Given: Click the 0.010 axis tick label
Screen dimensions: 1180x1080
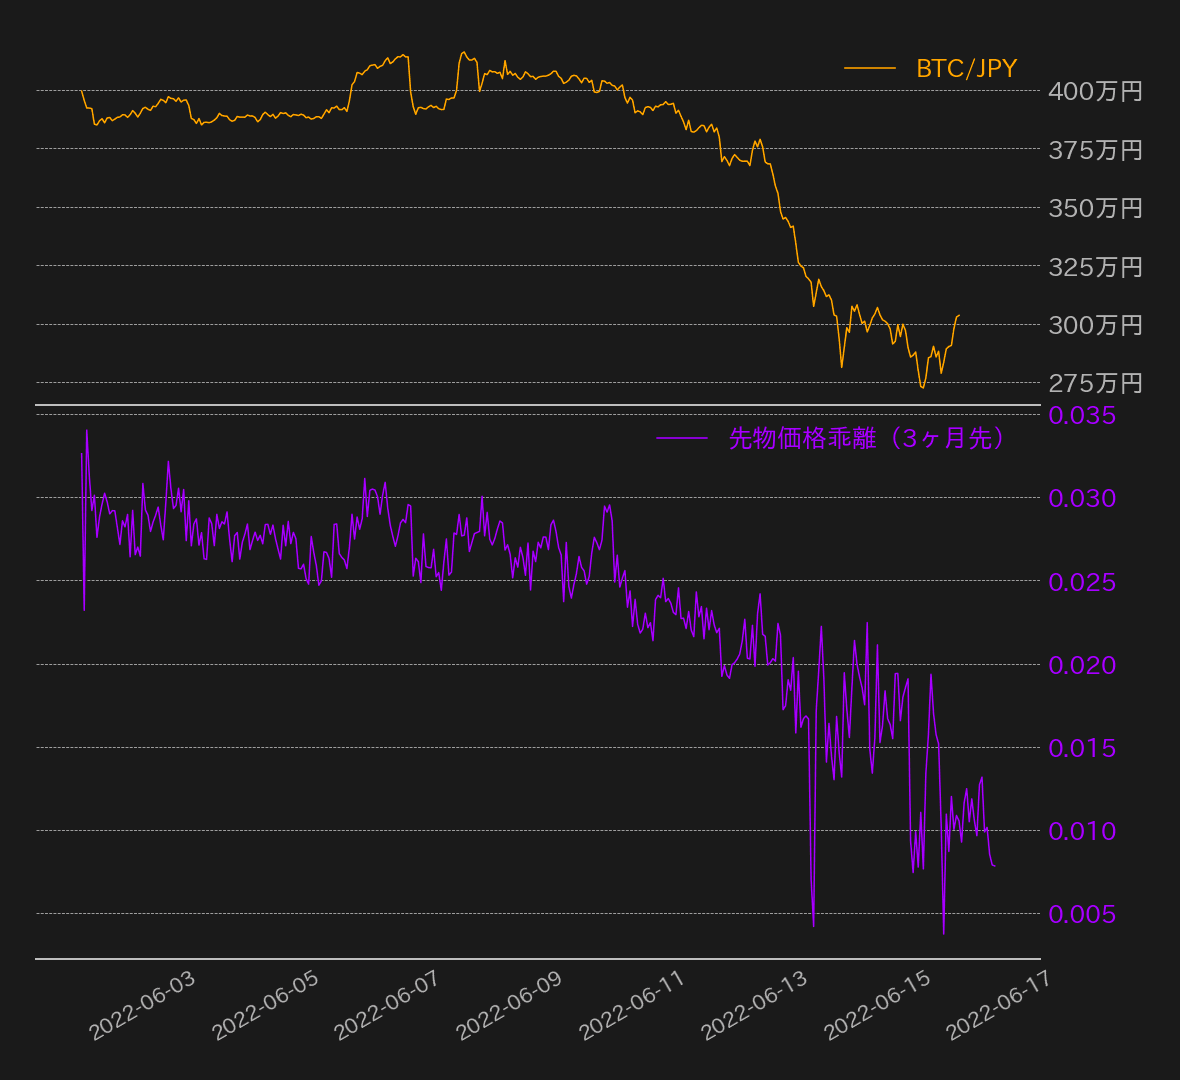Looking at the screenshot, I should (x=1082, y=831).
